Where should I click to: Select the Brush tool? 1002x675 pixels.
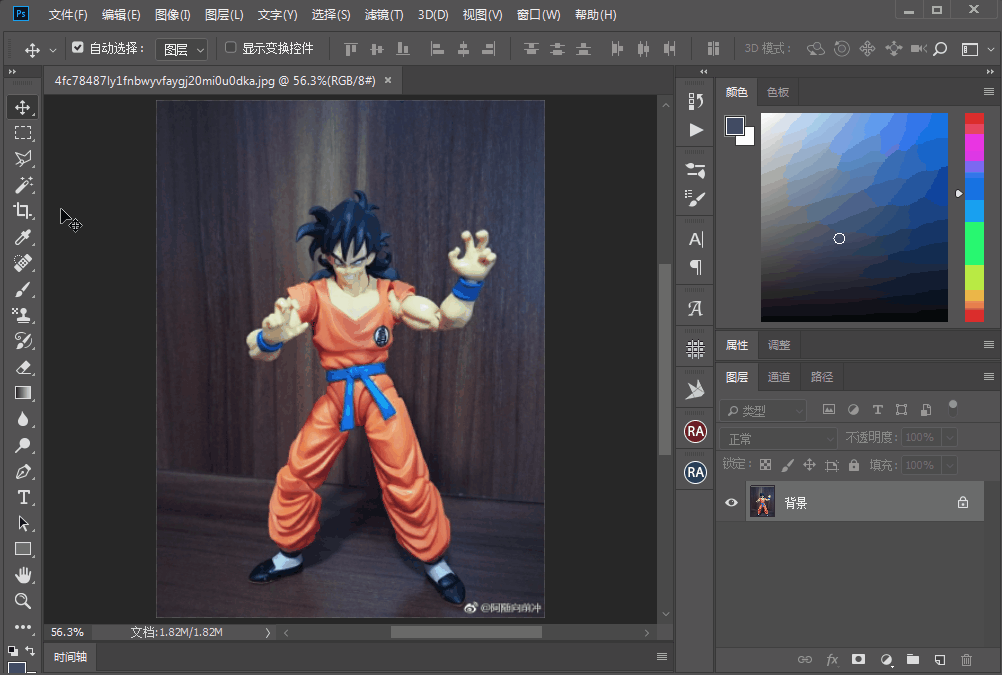(23, 290)
